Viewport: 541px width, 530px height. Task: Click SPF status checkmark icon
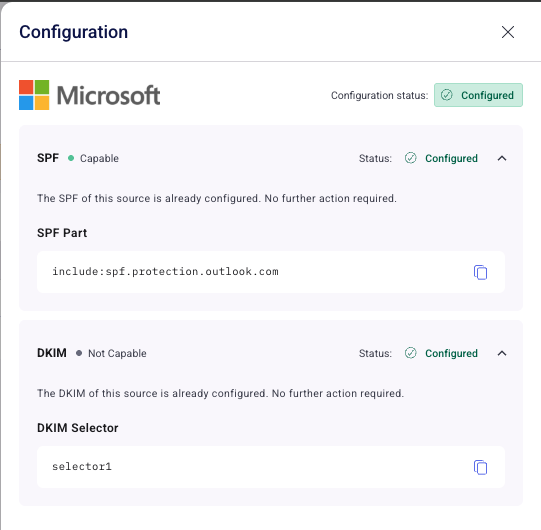411,158
